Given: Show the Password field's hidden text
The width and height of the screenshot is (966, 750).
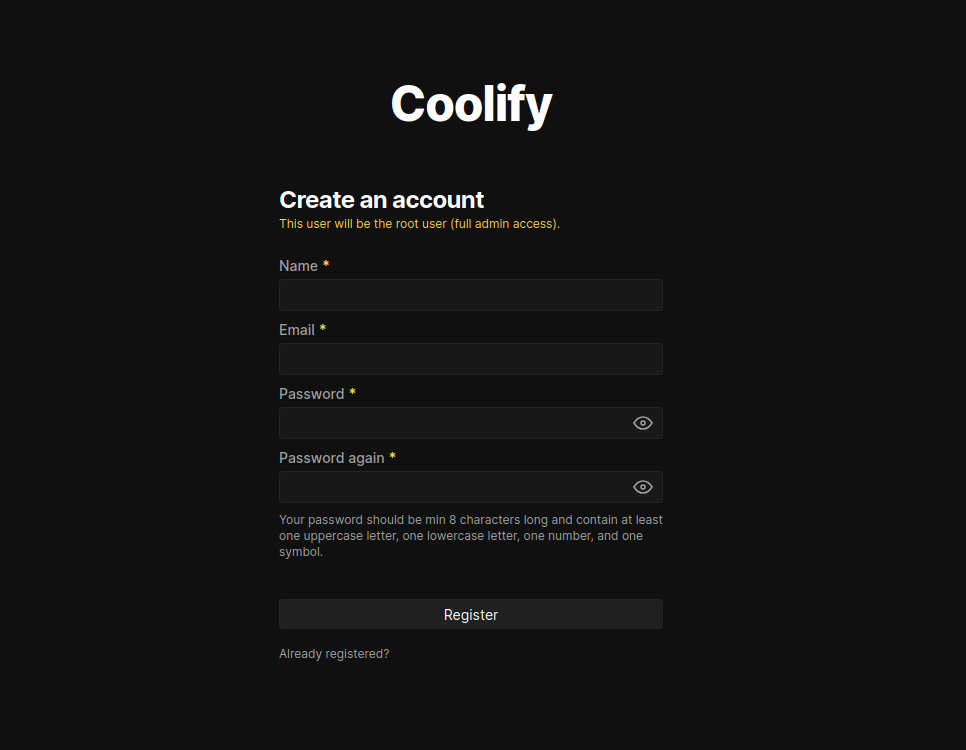Looking at the screenshot, I should [643, 423].
